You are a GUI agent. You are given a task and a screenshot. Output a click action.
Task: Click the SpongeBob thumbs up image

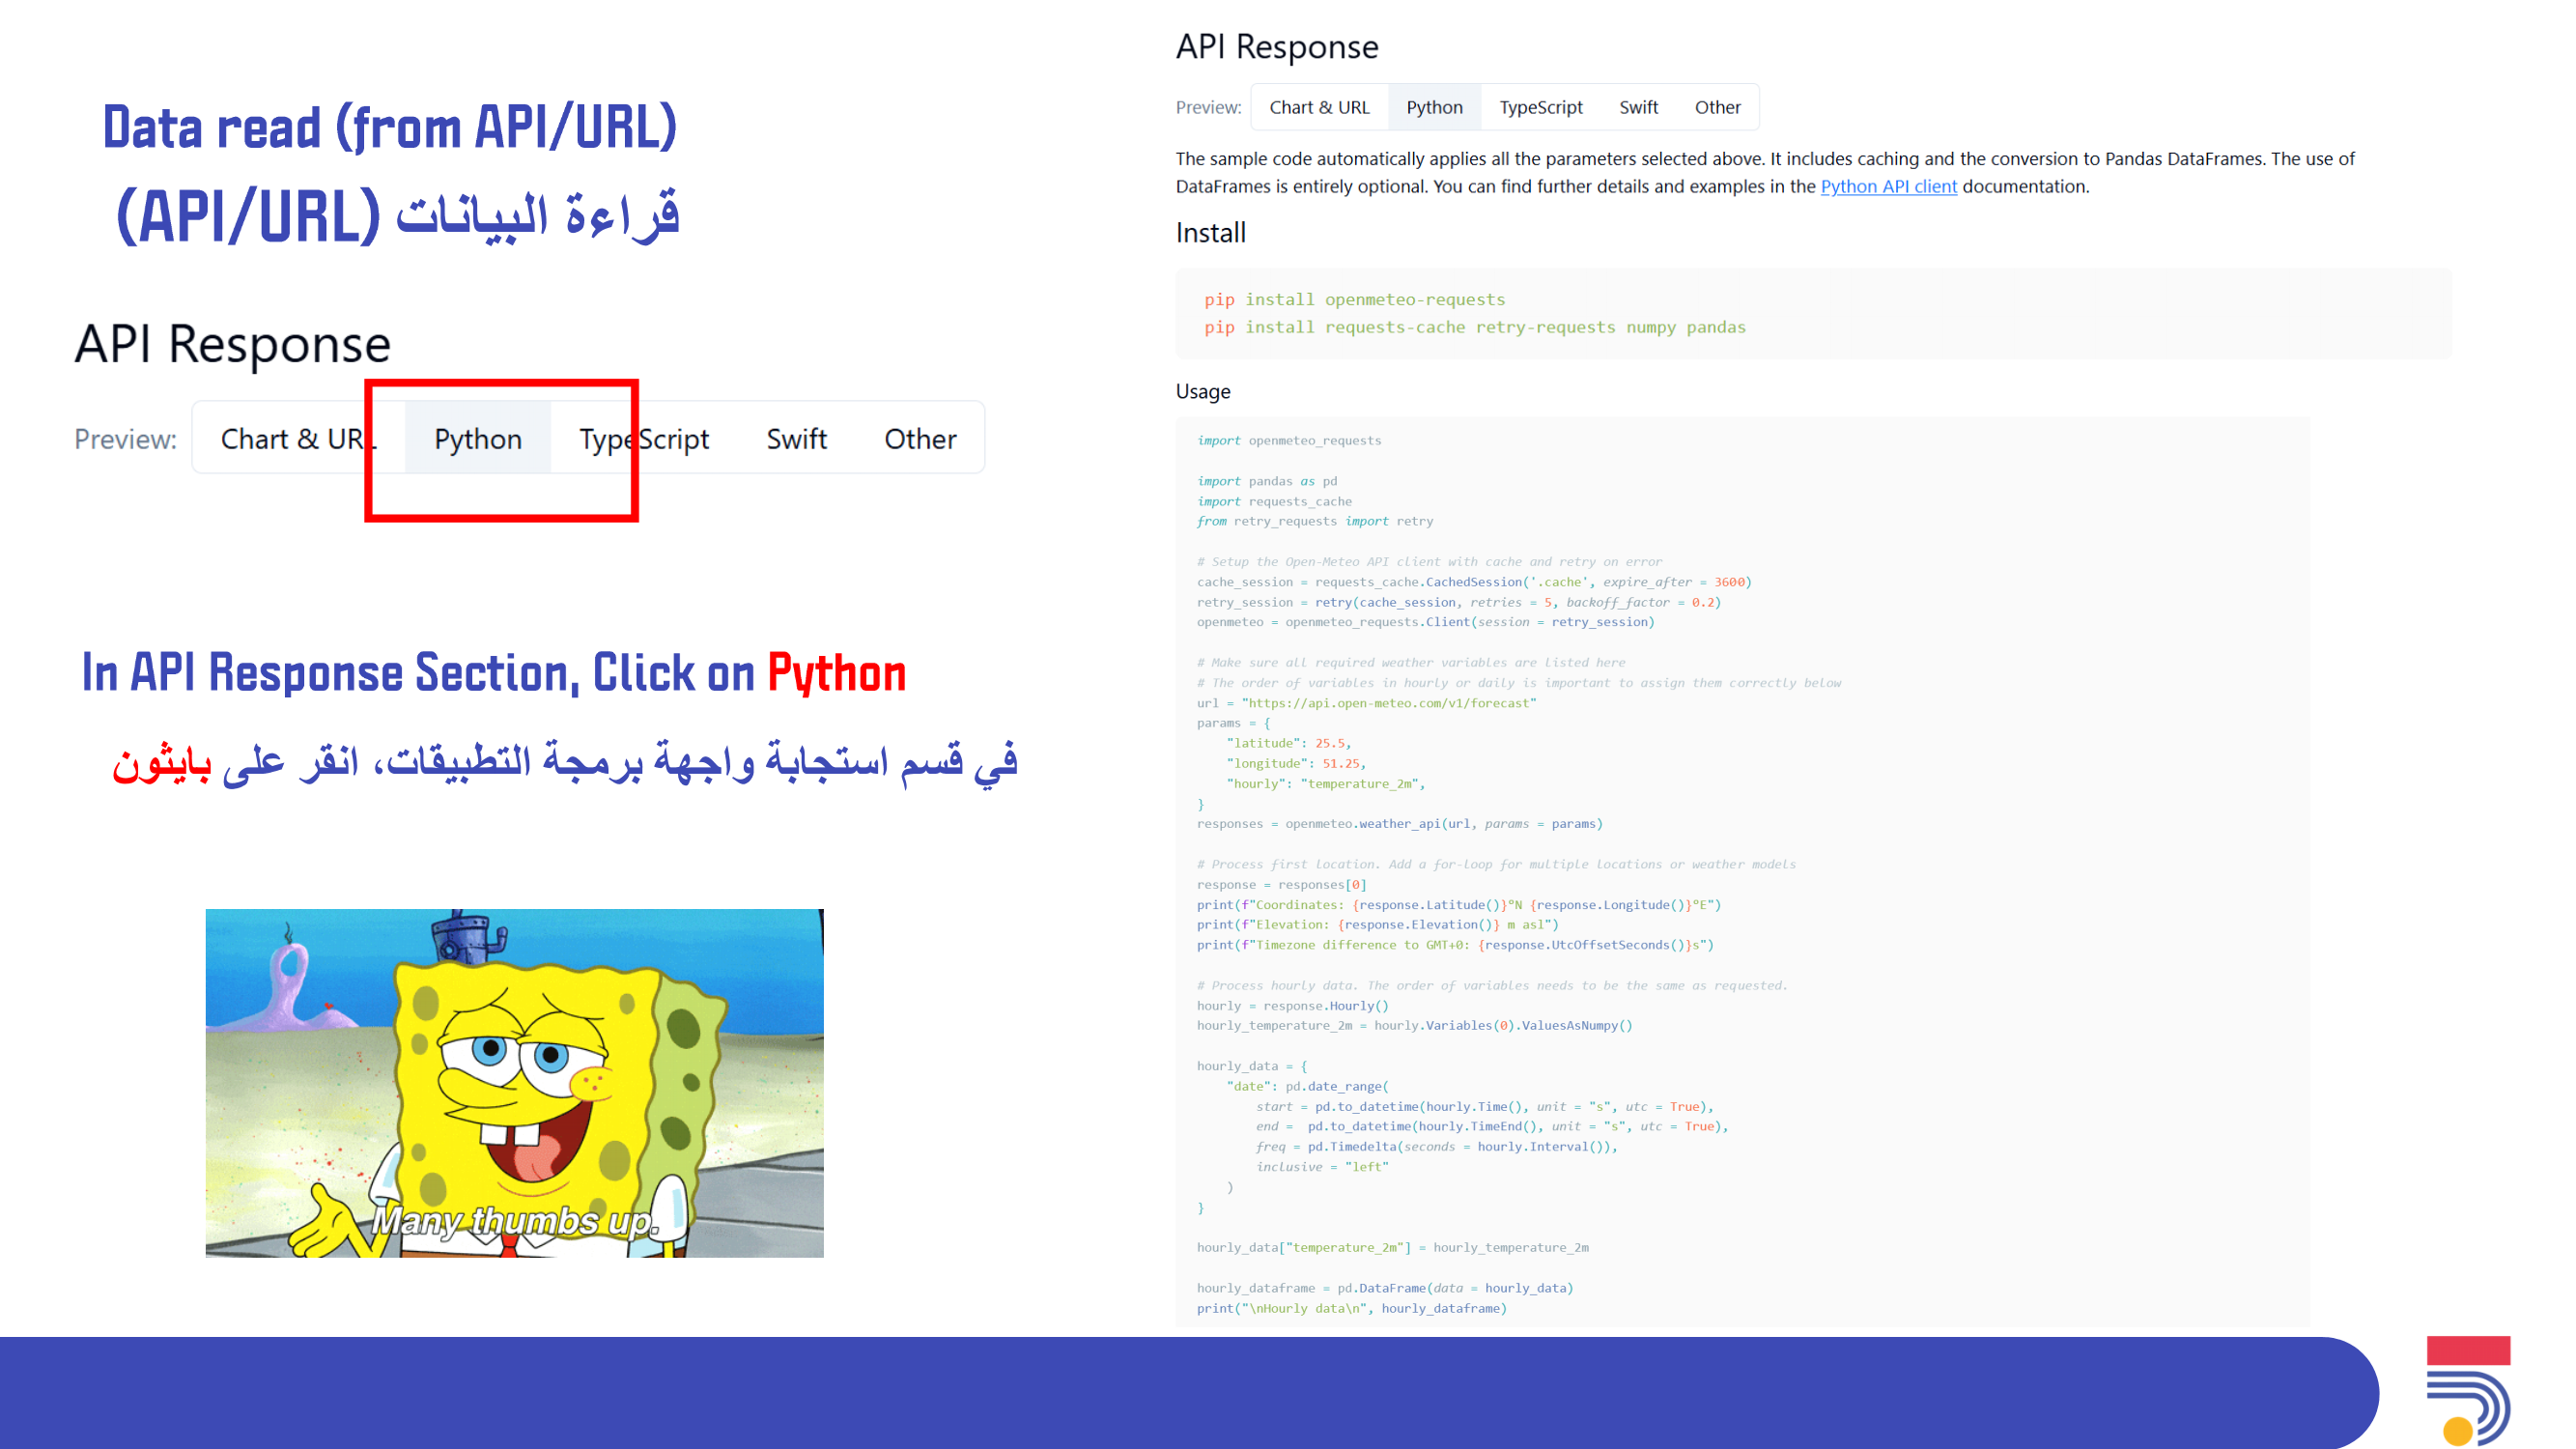(514, 1083)
